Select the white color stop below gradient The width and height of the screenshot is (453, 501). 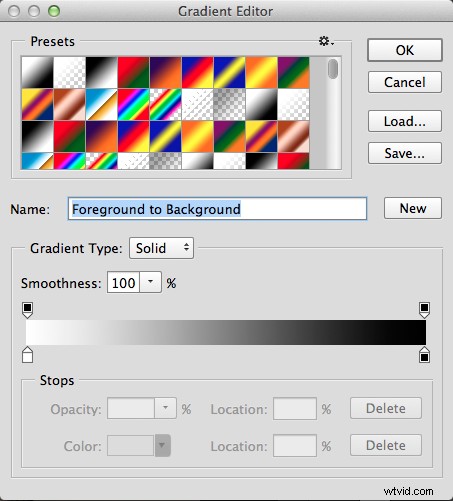tap(27, 355)
